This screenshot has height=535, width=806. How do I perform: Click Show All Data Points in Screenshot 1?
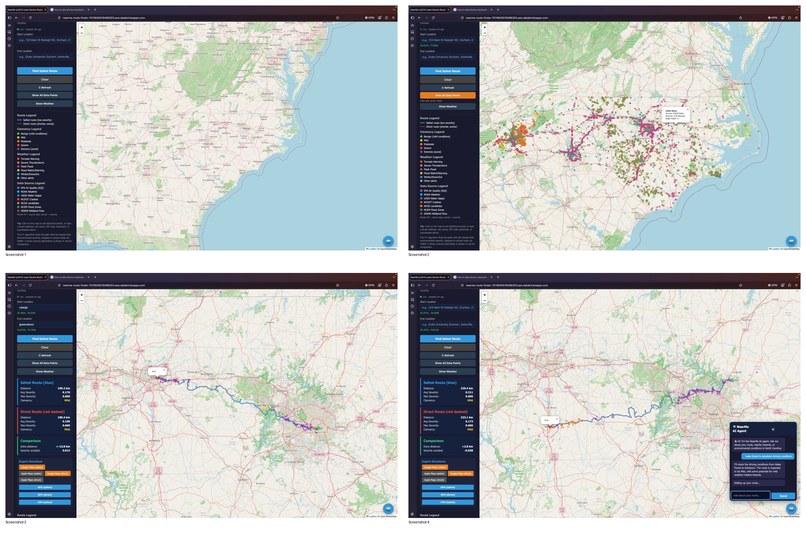click(45, 96)
